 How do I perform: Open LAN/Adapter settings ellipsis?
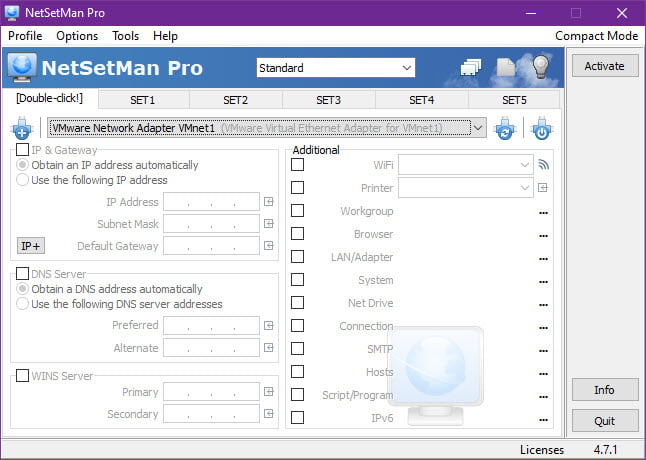click(543, 259)
